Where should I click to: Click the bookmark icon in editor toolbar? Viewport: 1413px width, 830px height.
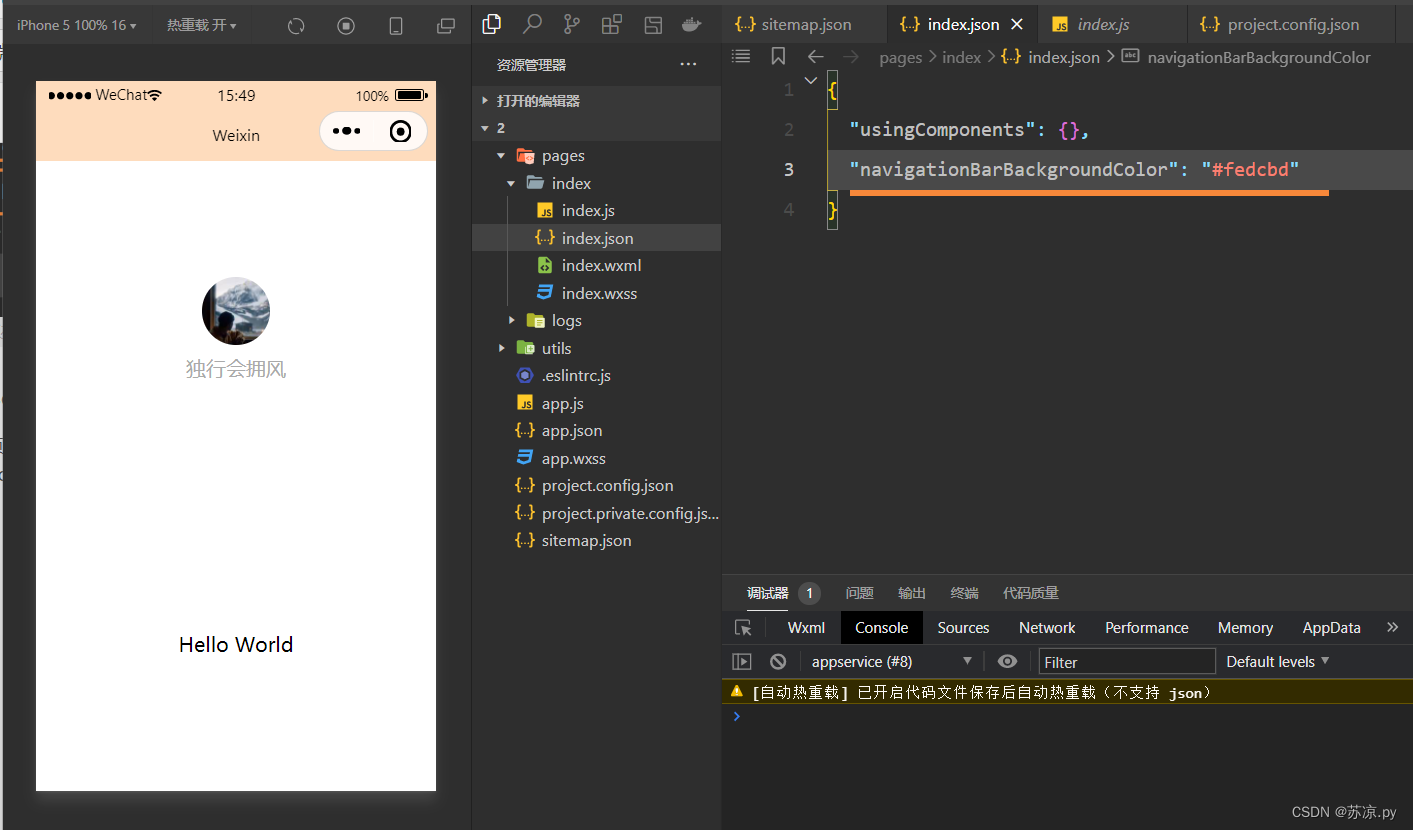(778, 57)
